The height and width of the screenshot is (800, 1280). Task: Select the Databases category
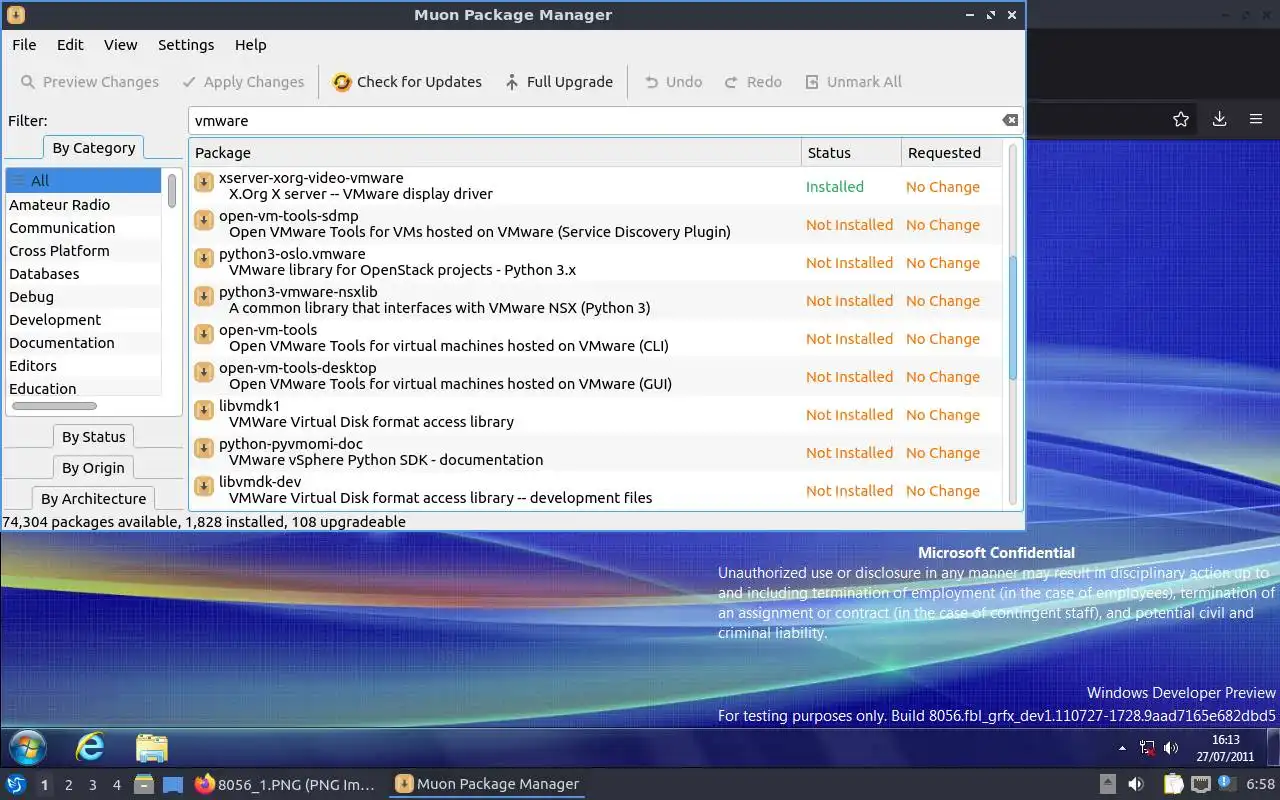pyautogui.click(x=83, y=274)
